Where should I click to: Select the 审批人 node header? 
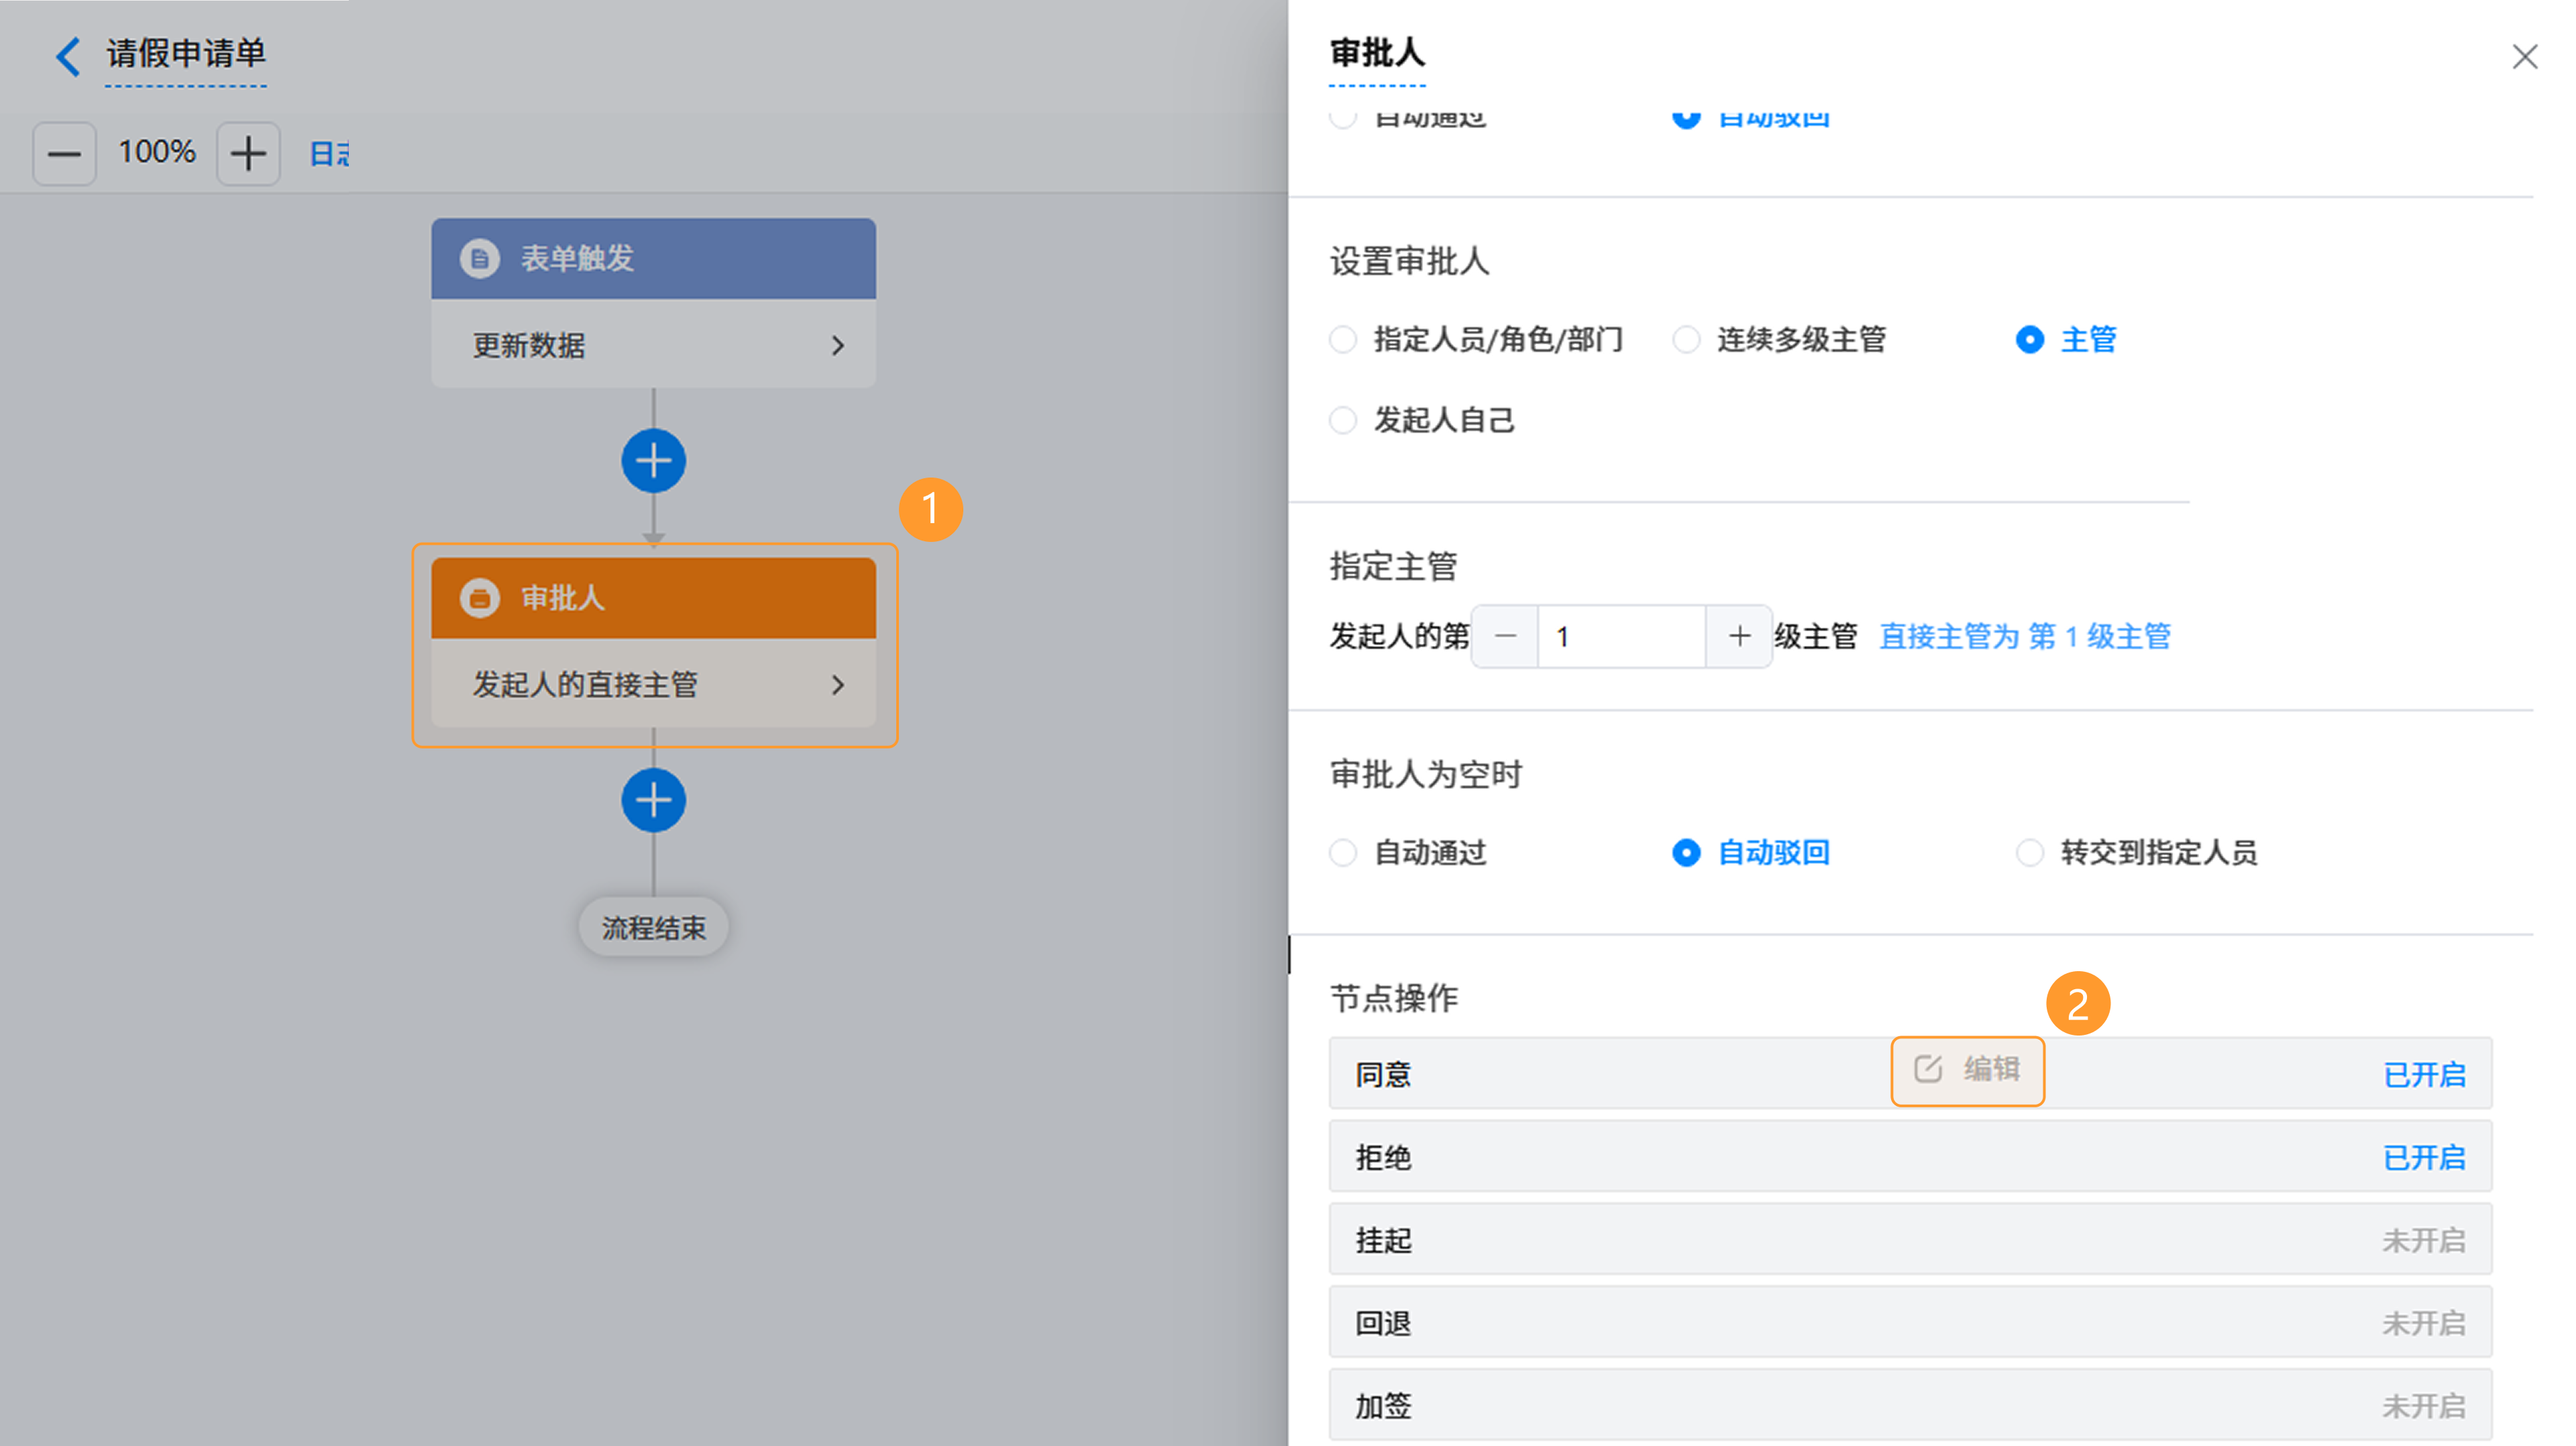point(653,598)
